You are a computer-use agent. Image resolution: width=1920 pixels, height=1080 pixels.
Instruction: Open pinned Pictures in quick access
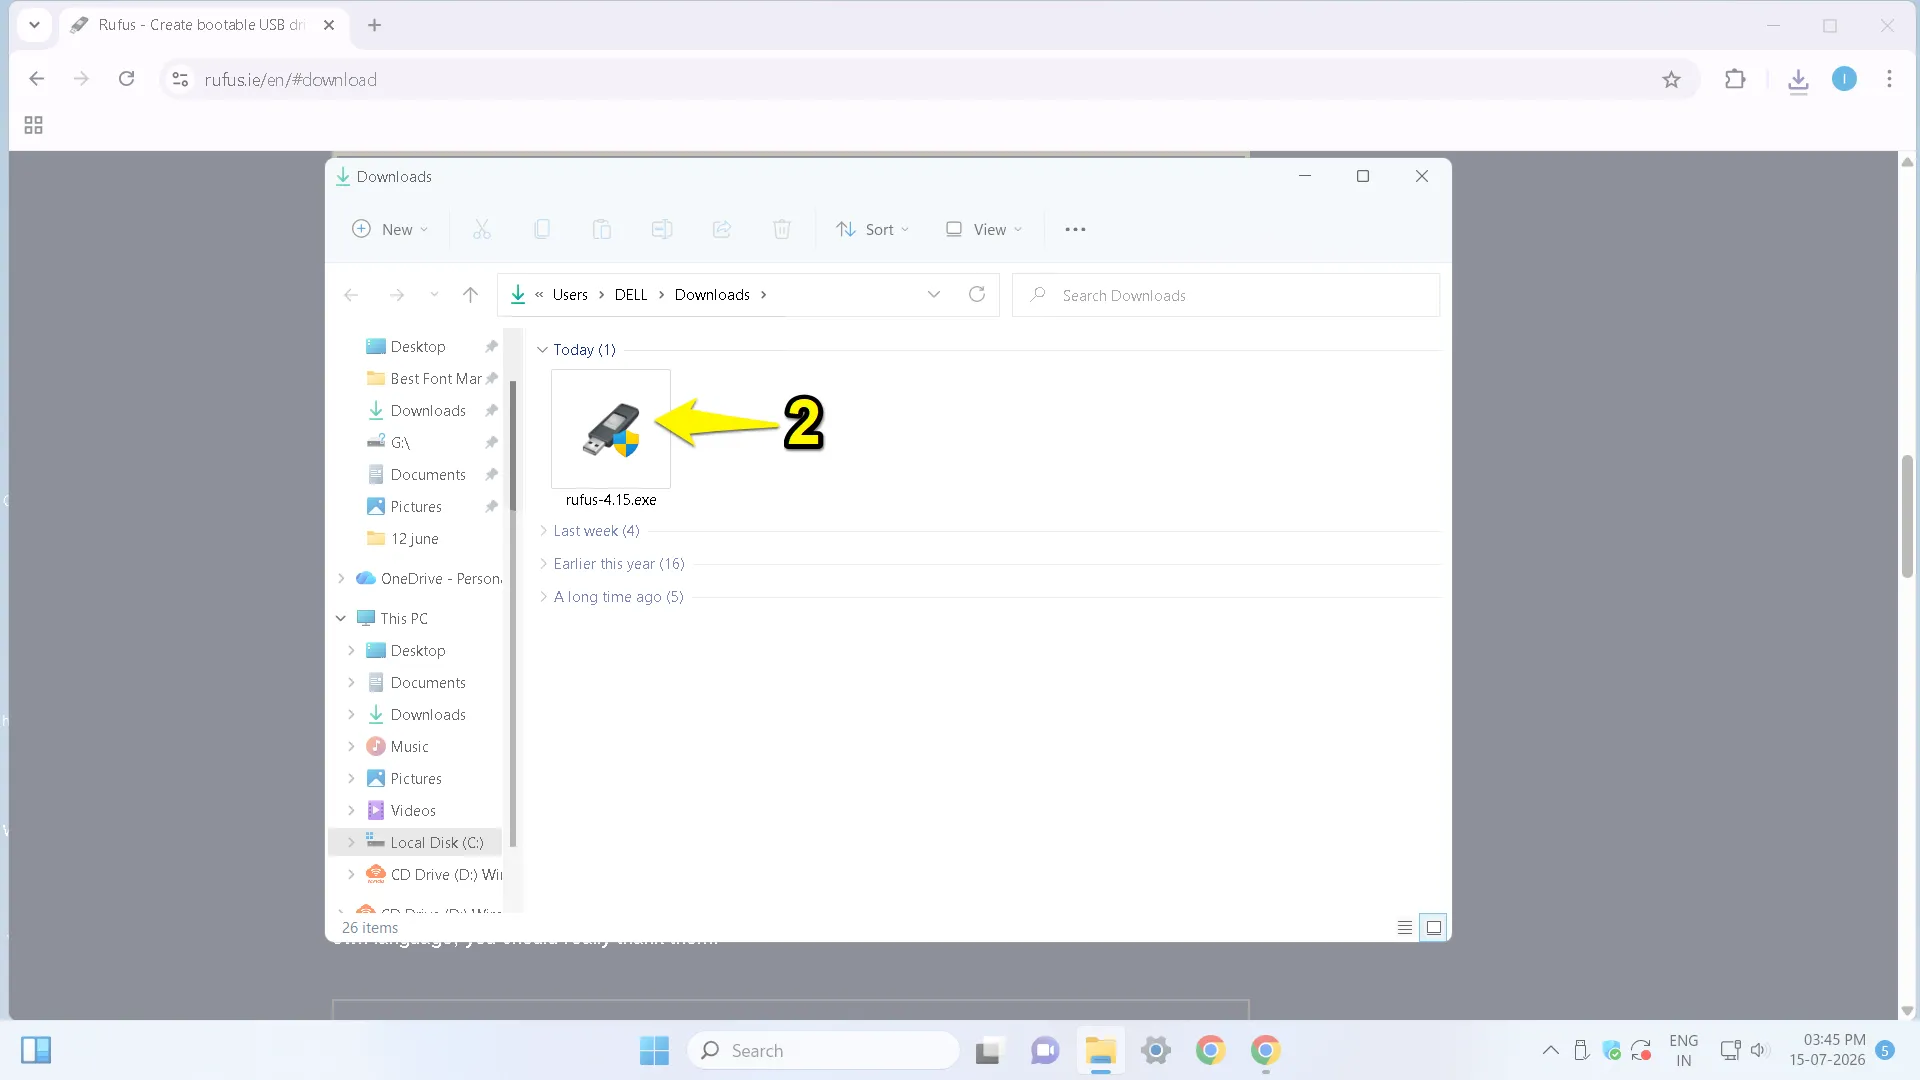(x=416, y=506)
